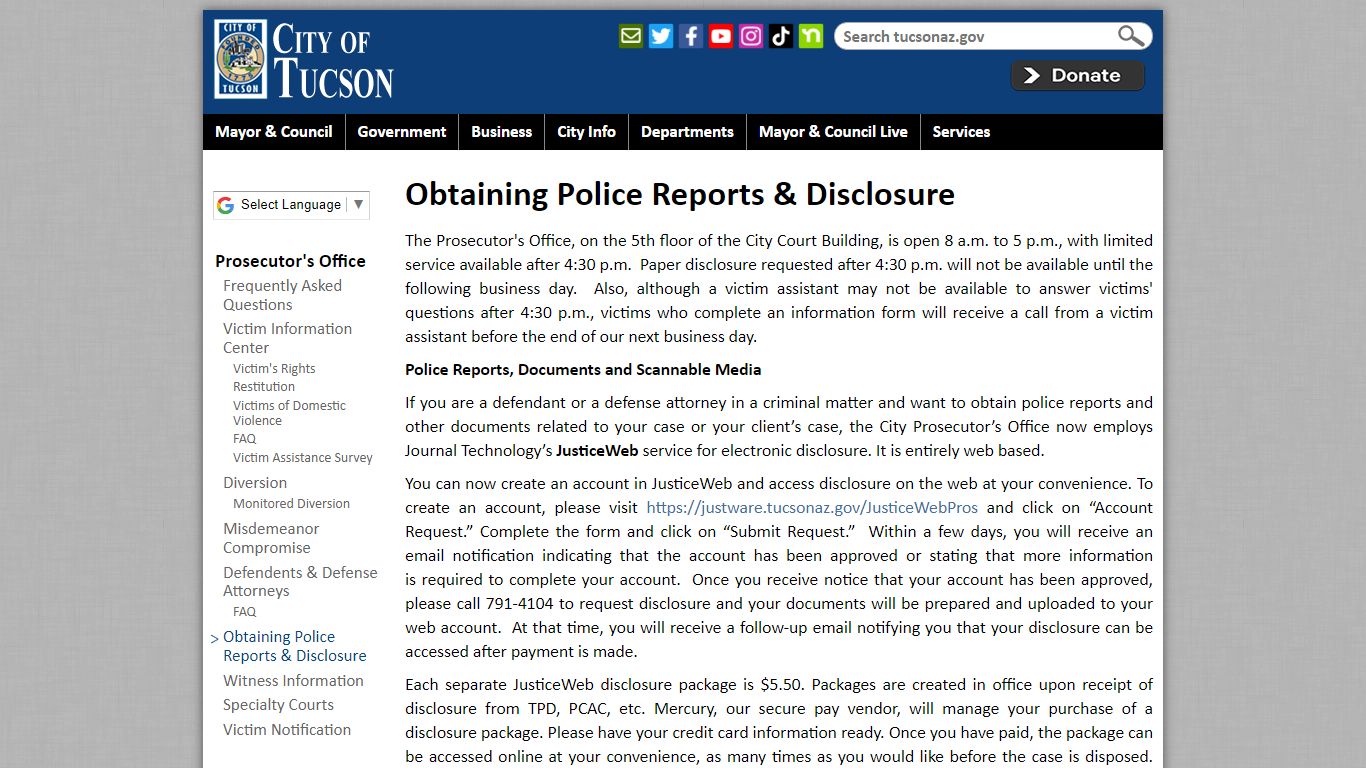Open the Mayor & Council menu
The image size is (1366, 768).
click(274, 132)
